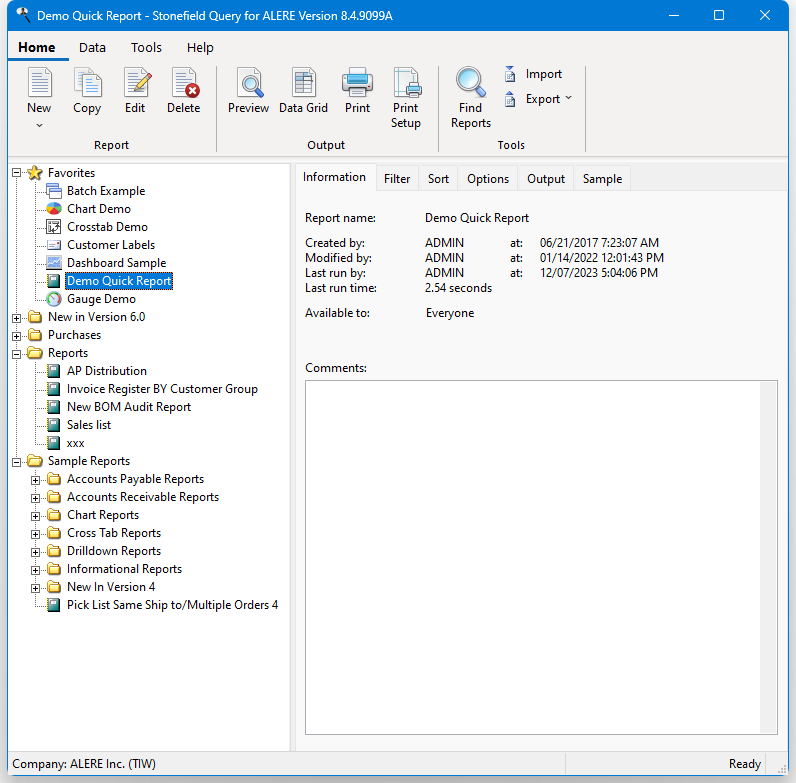Switch to the Sample tab
The width and height of the screenshot is (796, 783).
tap(602, 179)
